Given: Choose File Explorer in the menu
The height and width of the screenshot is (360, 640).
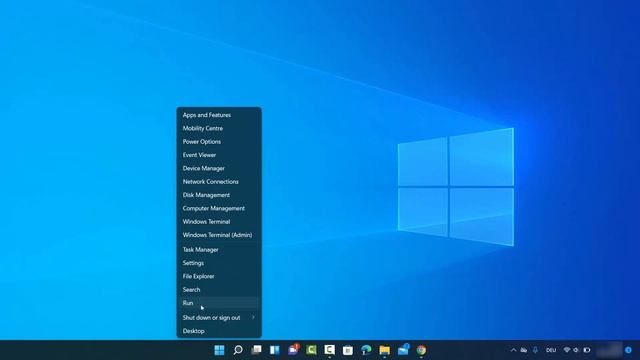Looking at the screenshot, I should tap(219, 276).
